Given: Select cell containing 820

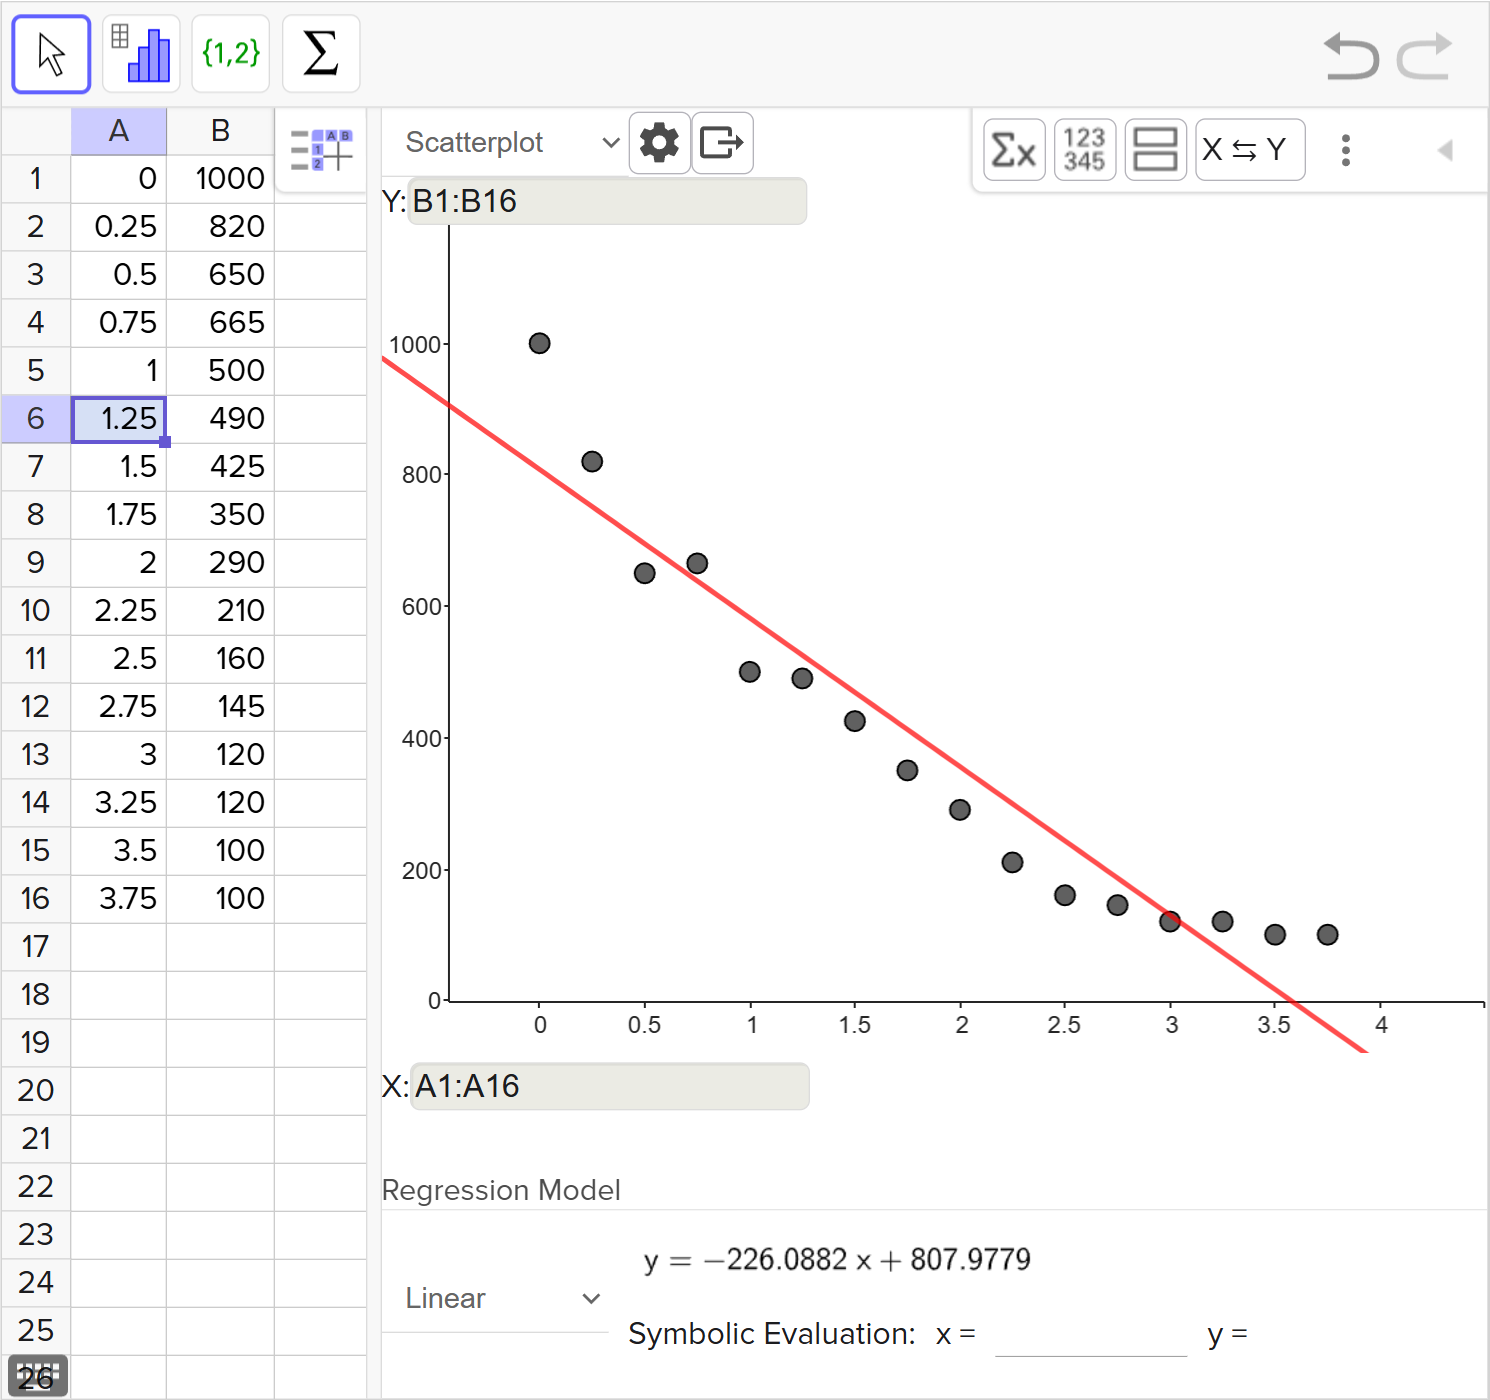Looking at the screenshot, I should coord(220,227).
